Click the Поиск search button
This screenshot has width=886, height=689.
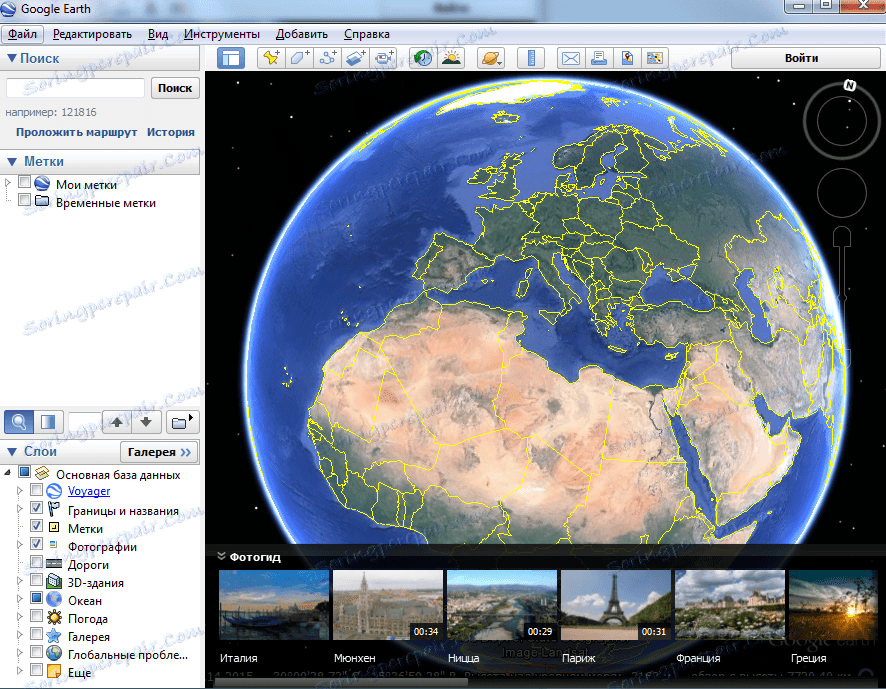(175, 88)
